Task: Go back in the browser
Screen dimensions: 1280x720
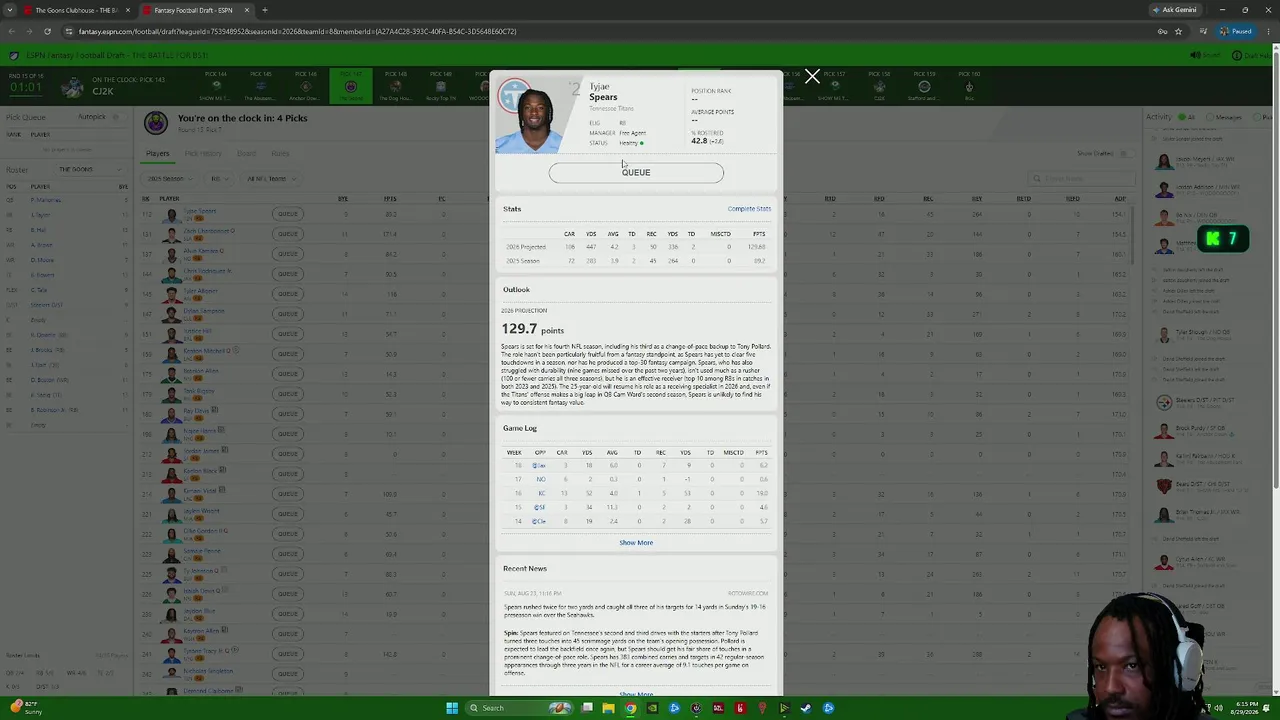Action: click(11, 31)
